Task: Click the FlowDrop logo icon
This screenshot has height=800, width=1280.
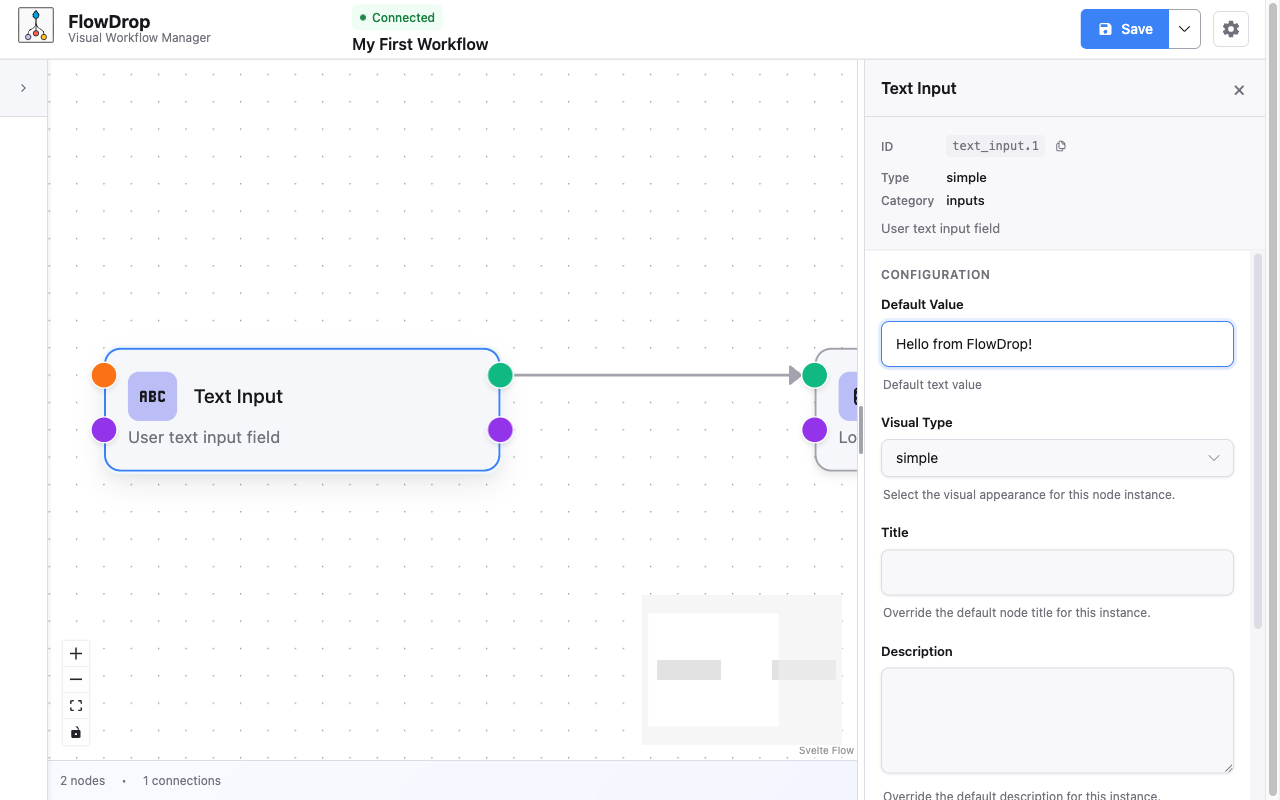Action: click(35, 26)
